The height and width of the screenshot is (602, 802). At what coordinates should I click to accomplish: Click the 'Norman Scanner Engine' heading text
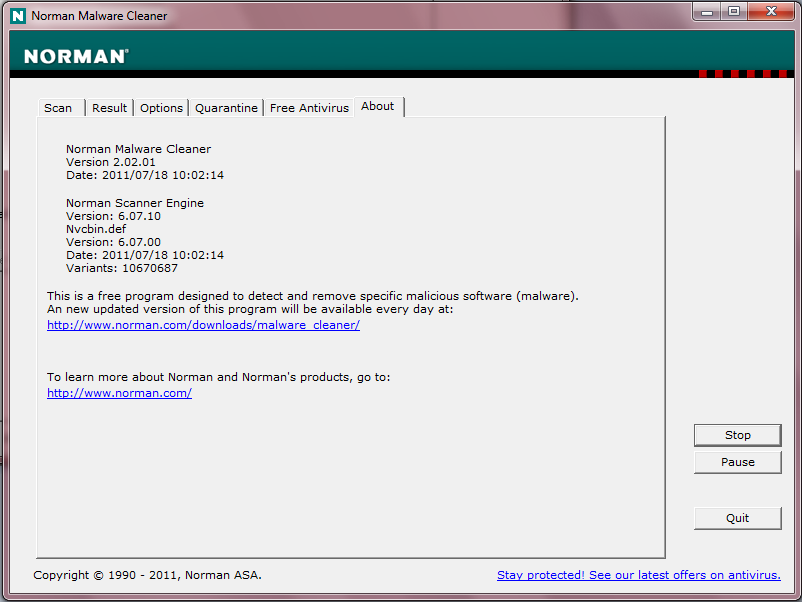coord(135,203)
